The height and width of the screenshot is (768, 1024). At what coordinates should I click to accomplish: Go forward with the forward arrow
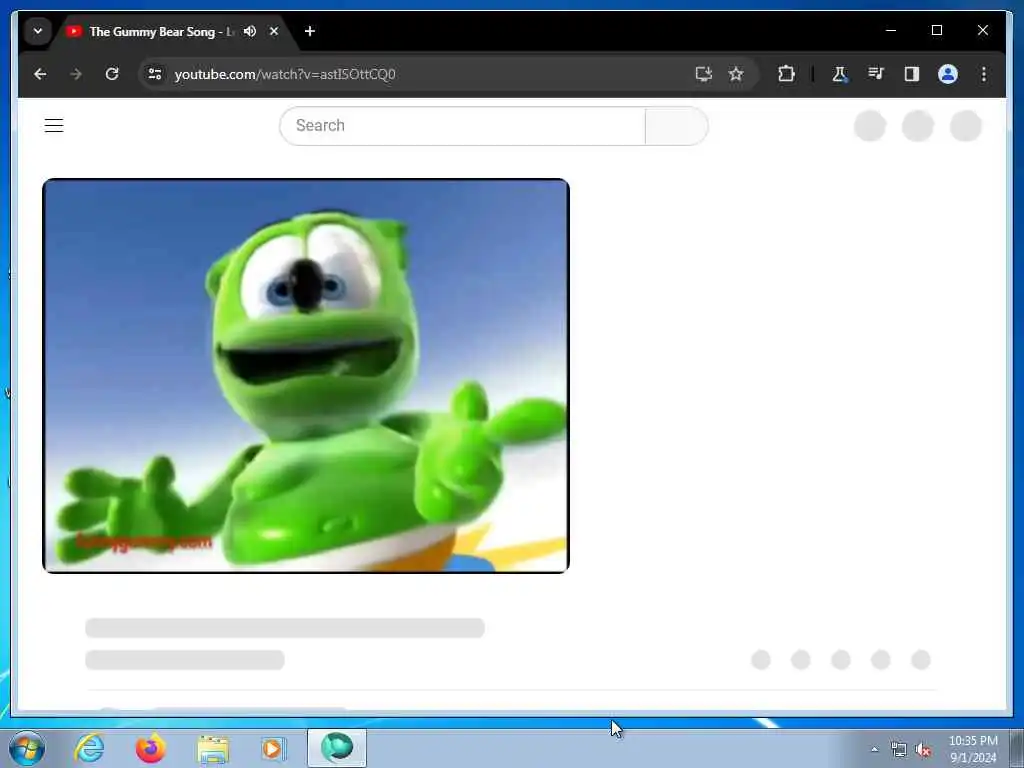(x=76, y=74)
